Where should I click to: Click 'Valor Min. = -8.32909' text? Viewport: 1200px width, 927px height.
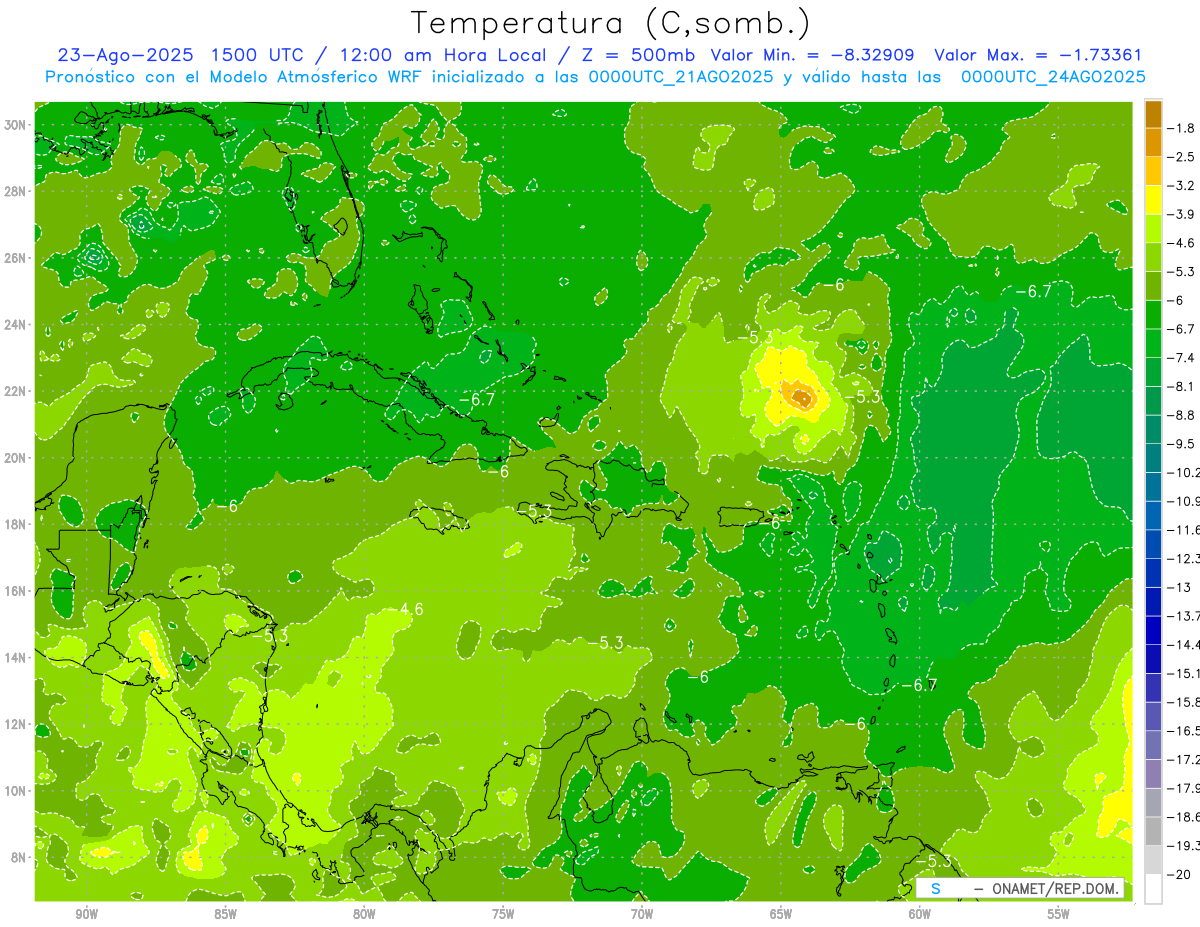point(813,56)
